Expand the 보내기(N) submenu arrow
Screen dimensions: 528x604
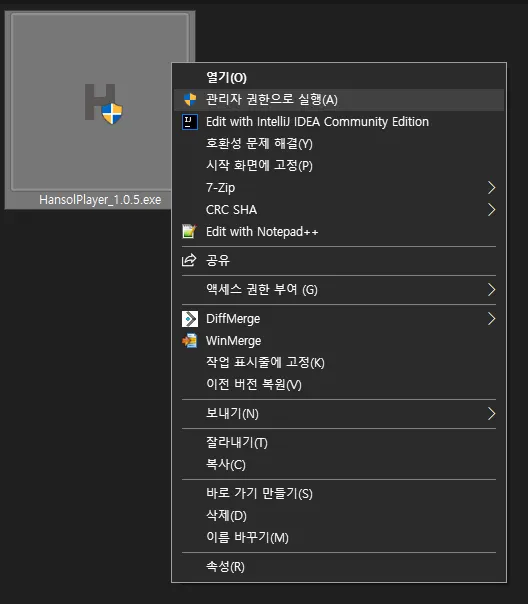click(491, 414)
